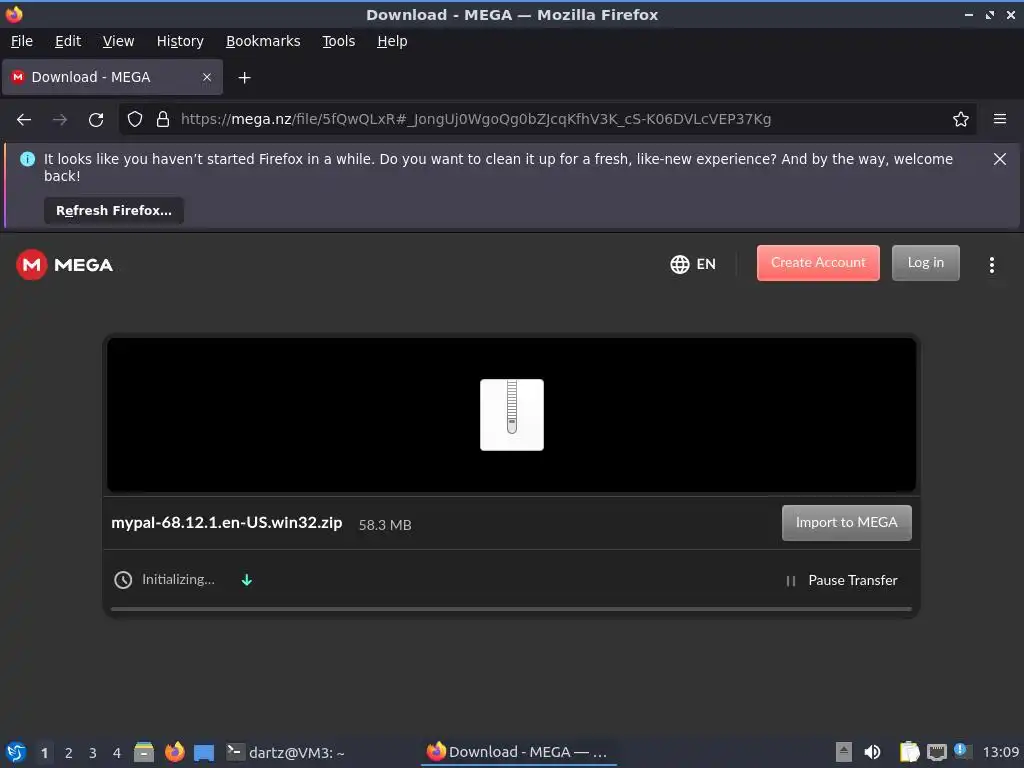Click the Refresh Firefox… button
1024x768 pixels.
[114, 210]
